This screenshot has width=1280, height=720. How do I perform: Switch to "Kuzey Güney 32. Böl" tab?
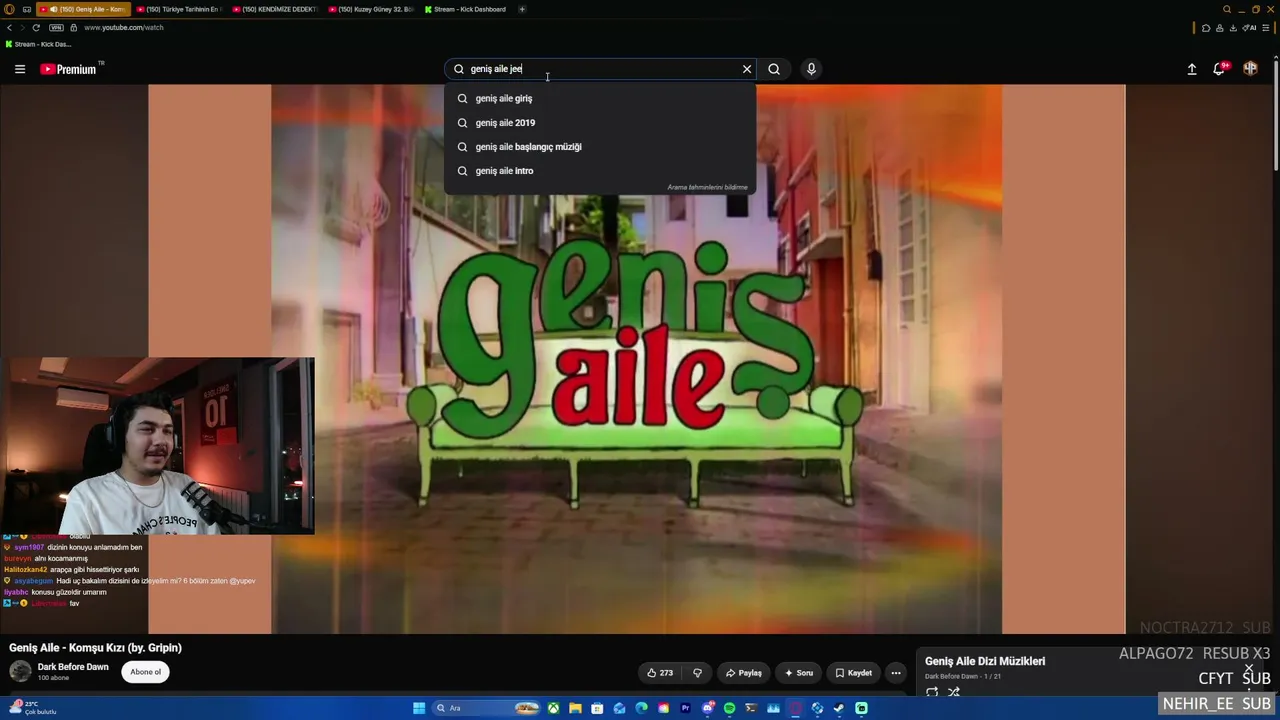[370, 9]
